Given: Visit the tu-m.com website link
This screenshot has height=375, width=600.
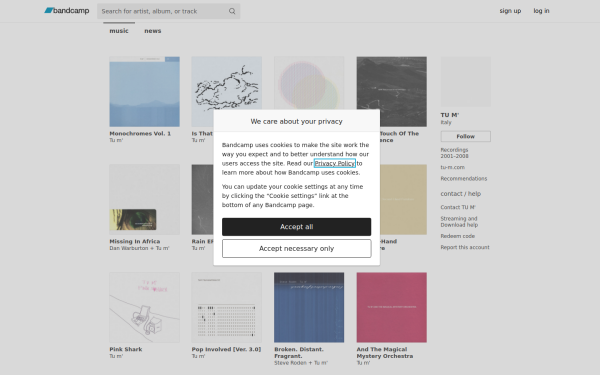Looking at the screenshot, I should point(452,167).
